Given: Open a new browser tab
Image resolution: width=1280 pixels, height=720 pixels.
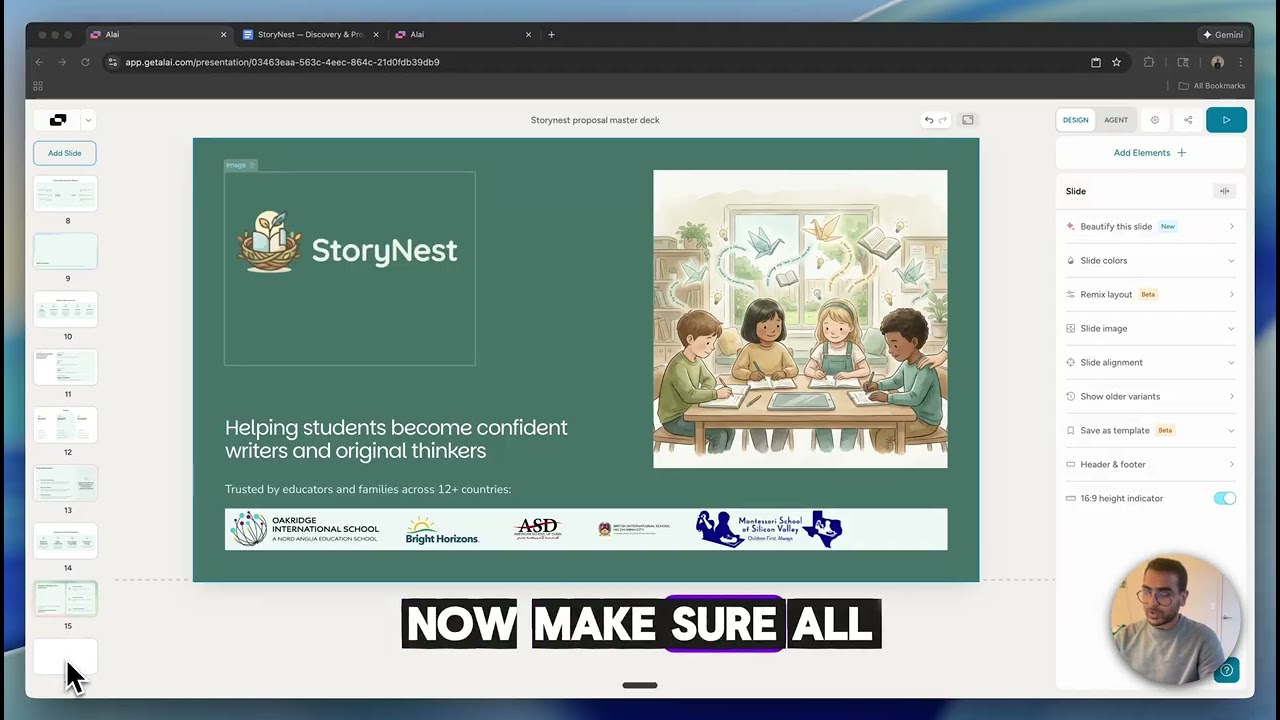Looking at the screenshot, I should 551,35.
